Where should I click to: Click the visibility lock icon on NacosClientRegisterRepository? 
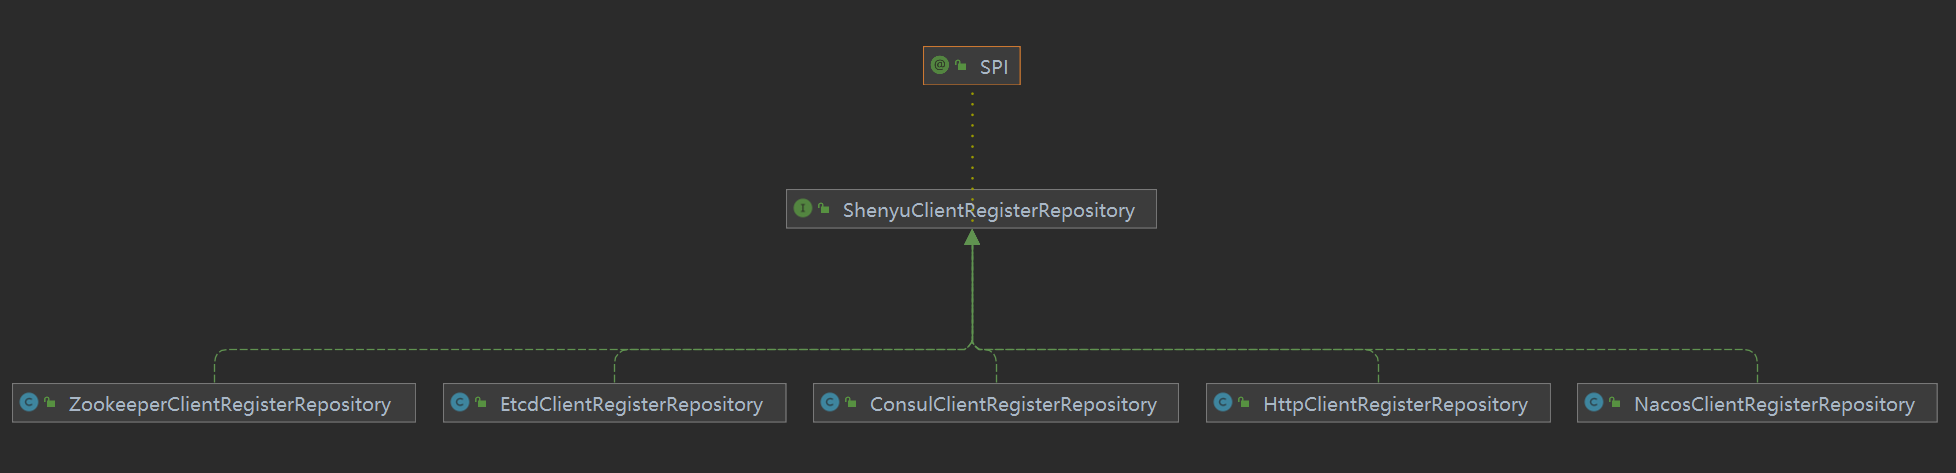pyautogui.click(x=1615, y=402)
